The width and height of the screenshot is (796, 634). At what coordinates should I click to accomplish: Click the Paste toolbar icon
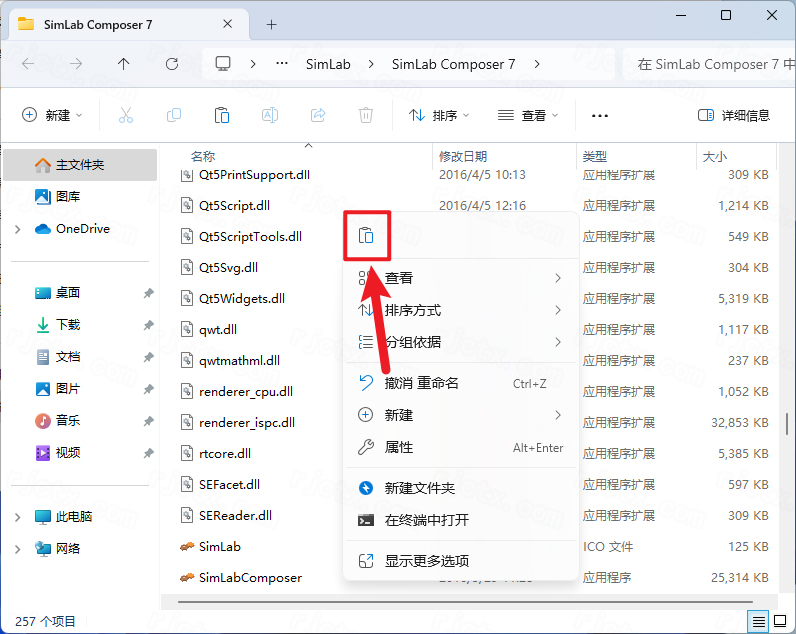(222, 115)
